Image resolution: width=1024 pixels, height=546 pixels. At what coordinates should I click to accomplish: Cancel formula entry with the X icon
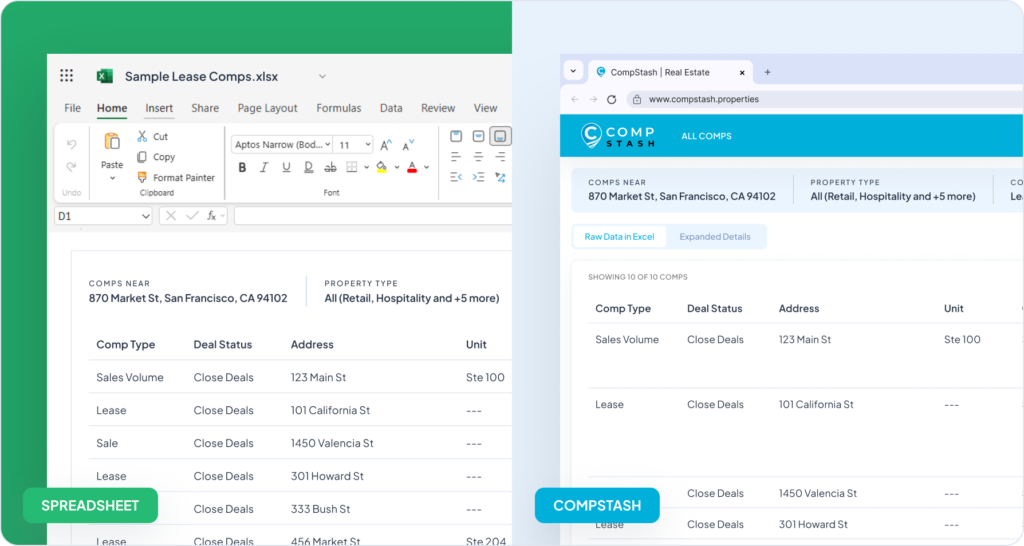[x=170, y=216]
